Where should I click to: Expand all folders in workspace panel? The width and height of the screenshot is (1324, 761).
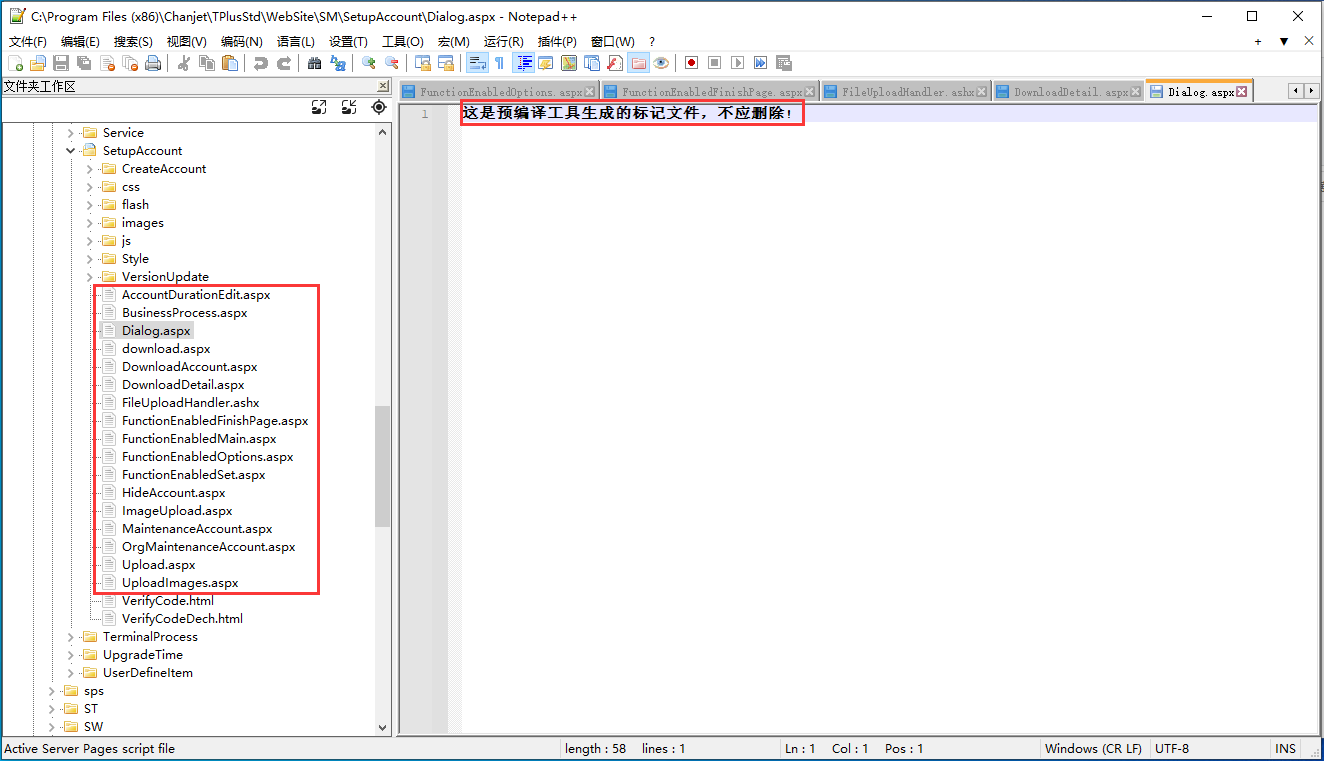coord(319,107)
